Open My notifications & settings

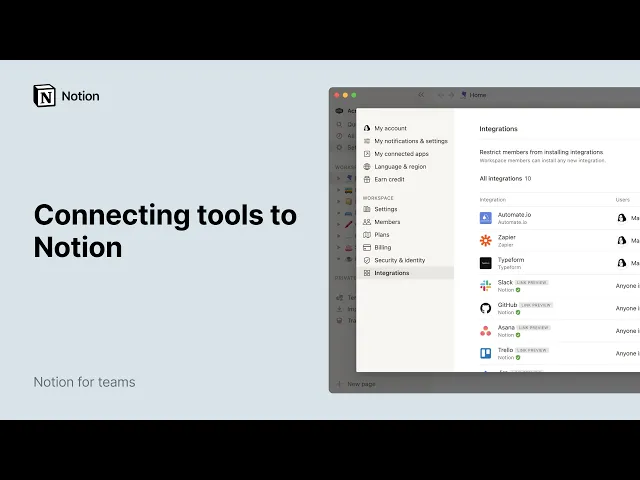[405, 141]
